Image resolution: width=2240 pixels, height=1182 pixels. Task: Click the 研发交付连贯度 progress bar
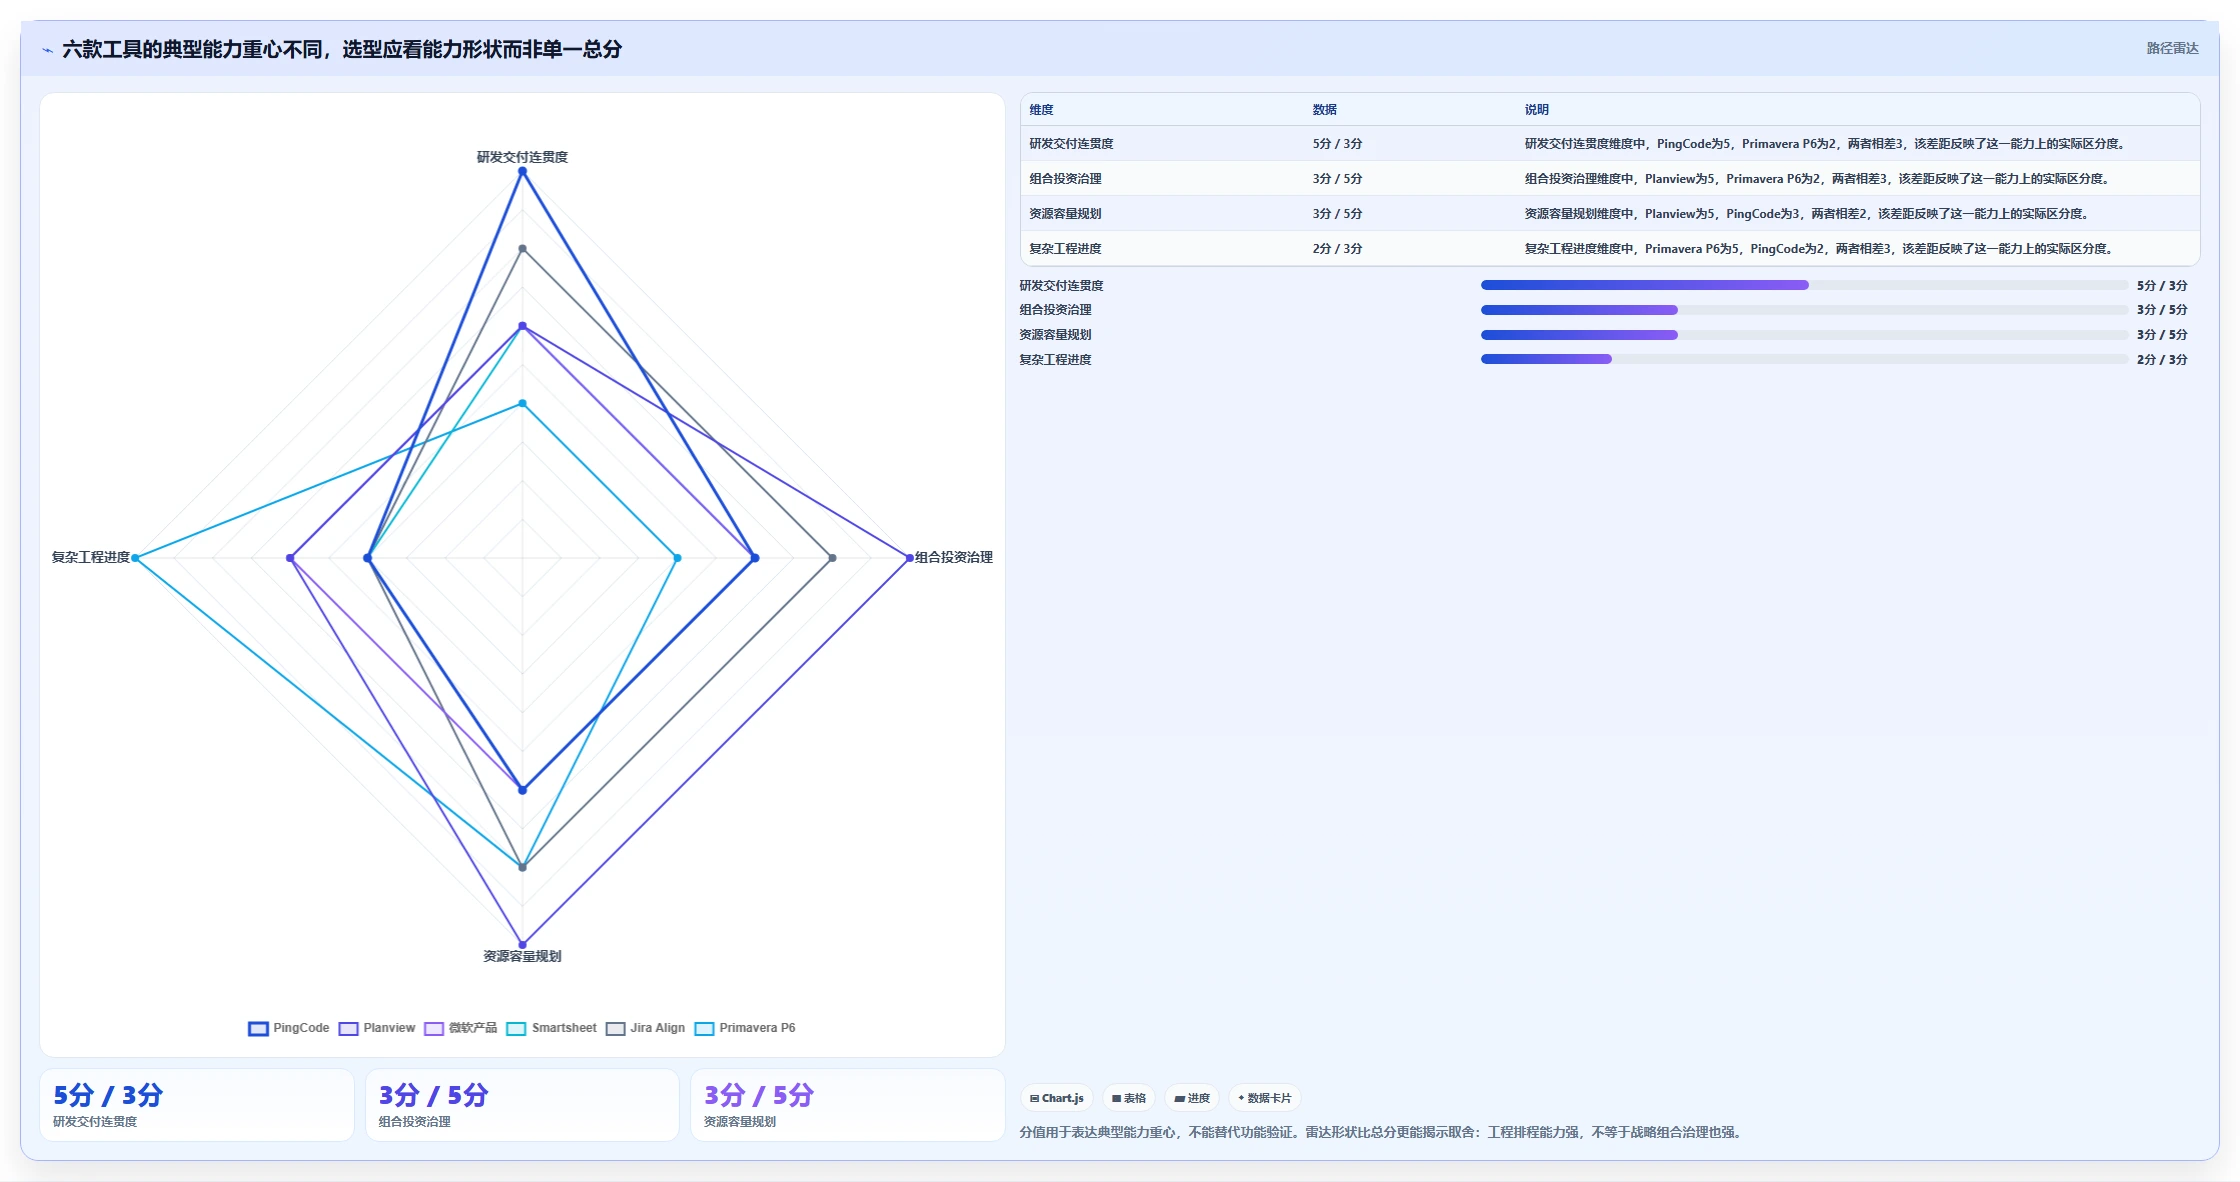1804,285
